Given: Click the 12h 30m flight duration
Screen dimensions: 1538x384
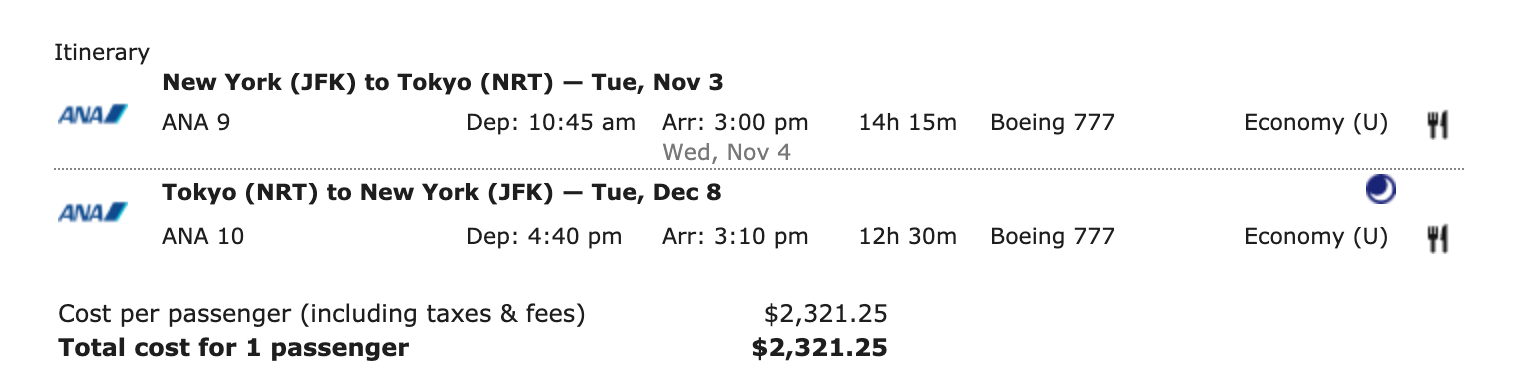Looking at the screenshot, I should (x=907, y=237).
